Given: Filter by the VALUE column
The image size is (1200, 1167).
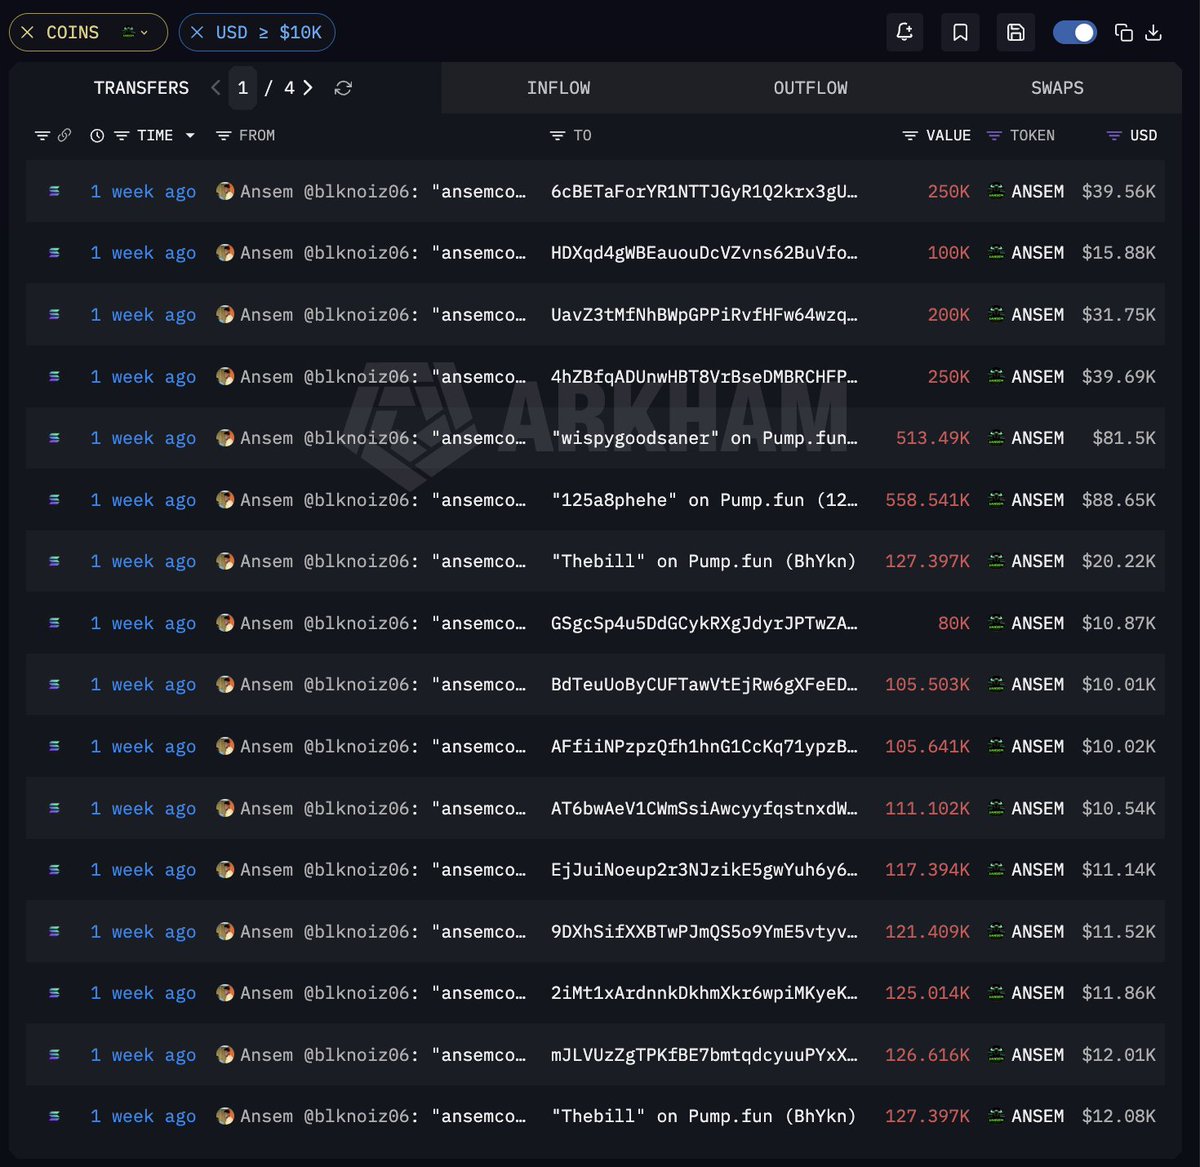Looking at the screenshot, I should click(909, 135).
